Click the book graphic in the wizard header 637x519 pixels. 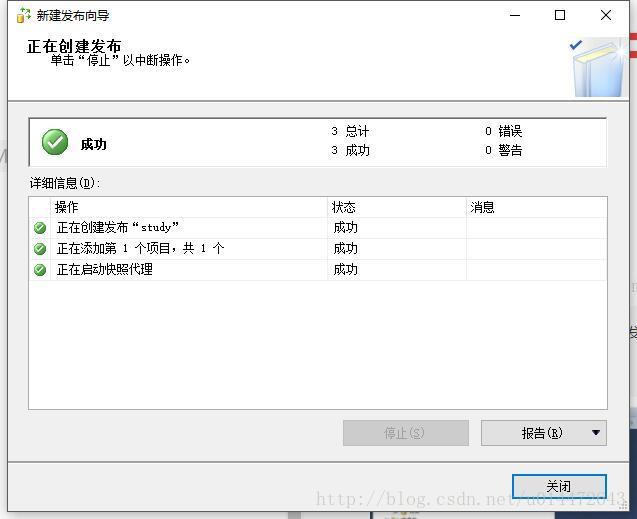599,67
